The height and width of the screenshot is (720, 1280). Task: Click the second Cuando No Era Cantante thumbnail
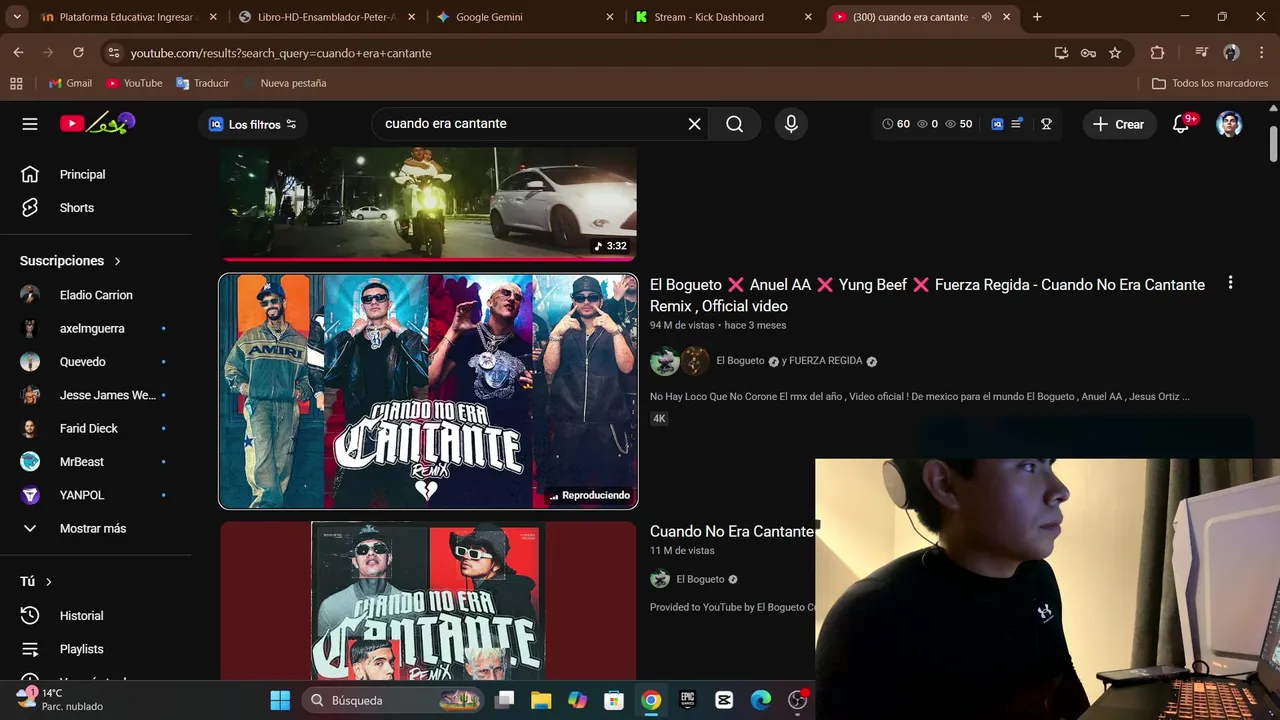click(x=428, y=600)
